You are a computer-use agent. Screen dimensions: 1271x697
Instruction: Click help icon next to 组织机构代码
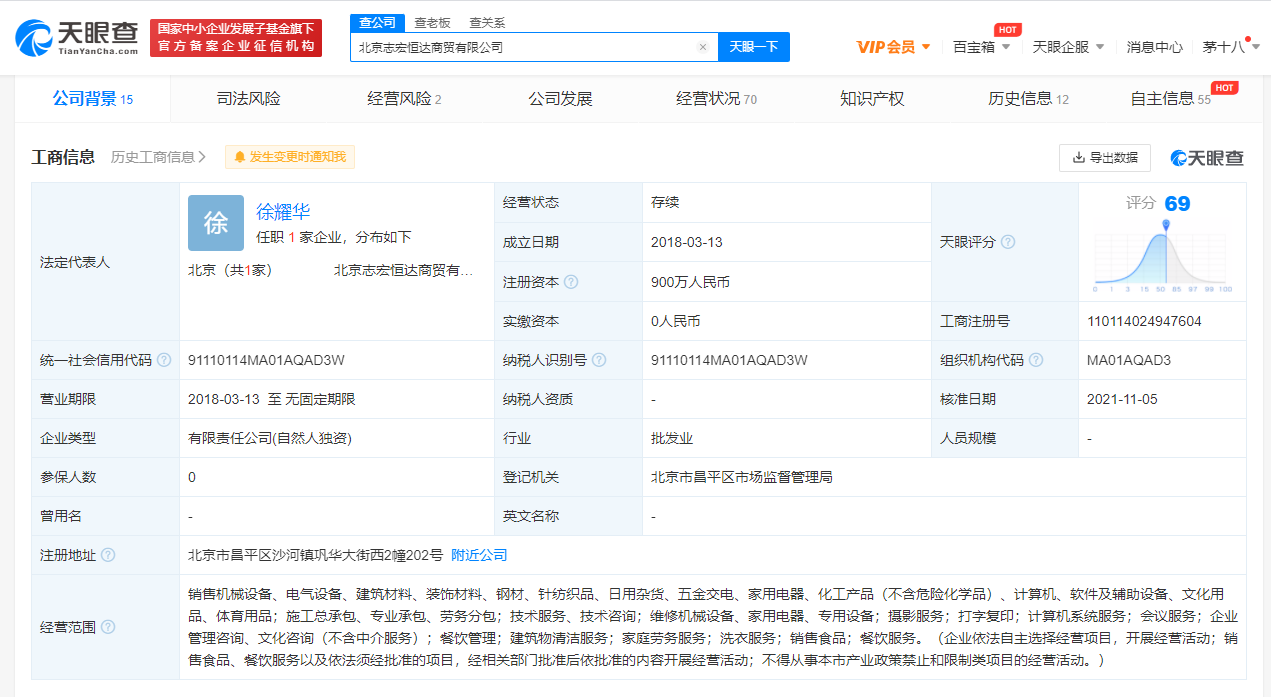[1036, 360]
